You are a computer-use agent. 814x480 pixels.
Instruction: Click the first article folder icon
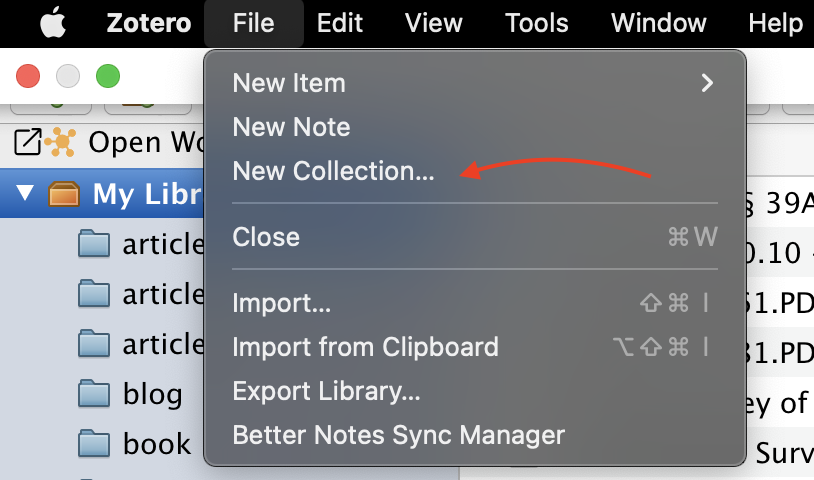pyautogui.click(x=94, y=244)
